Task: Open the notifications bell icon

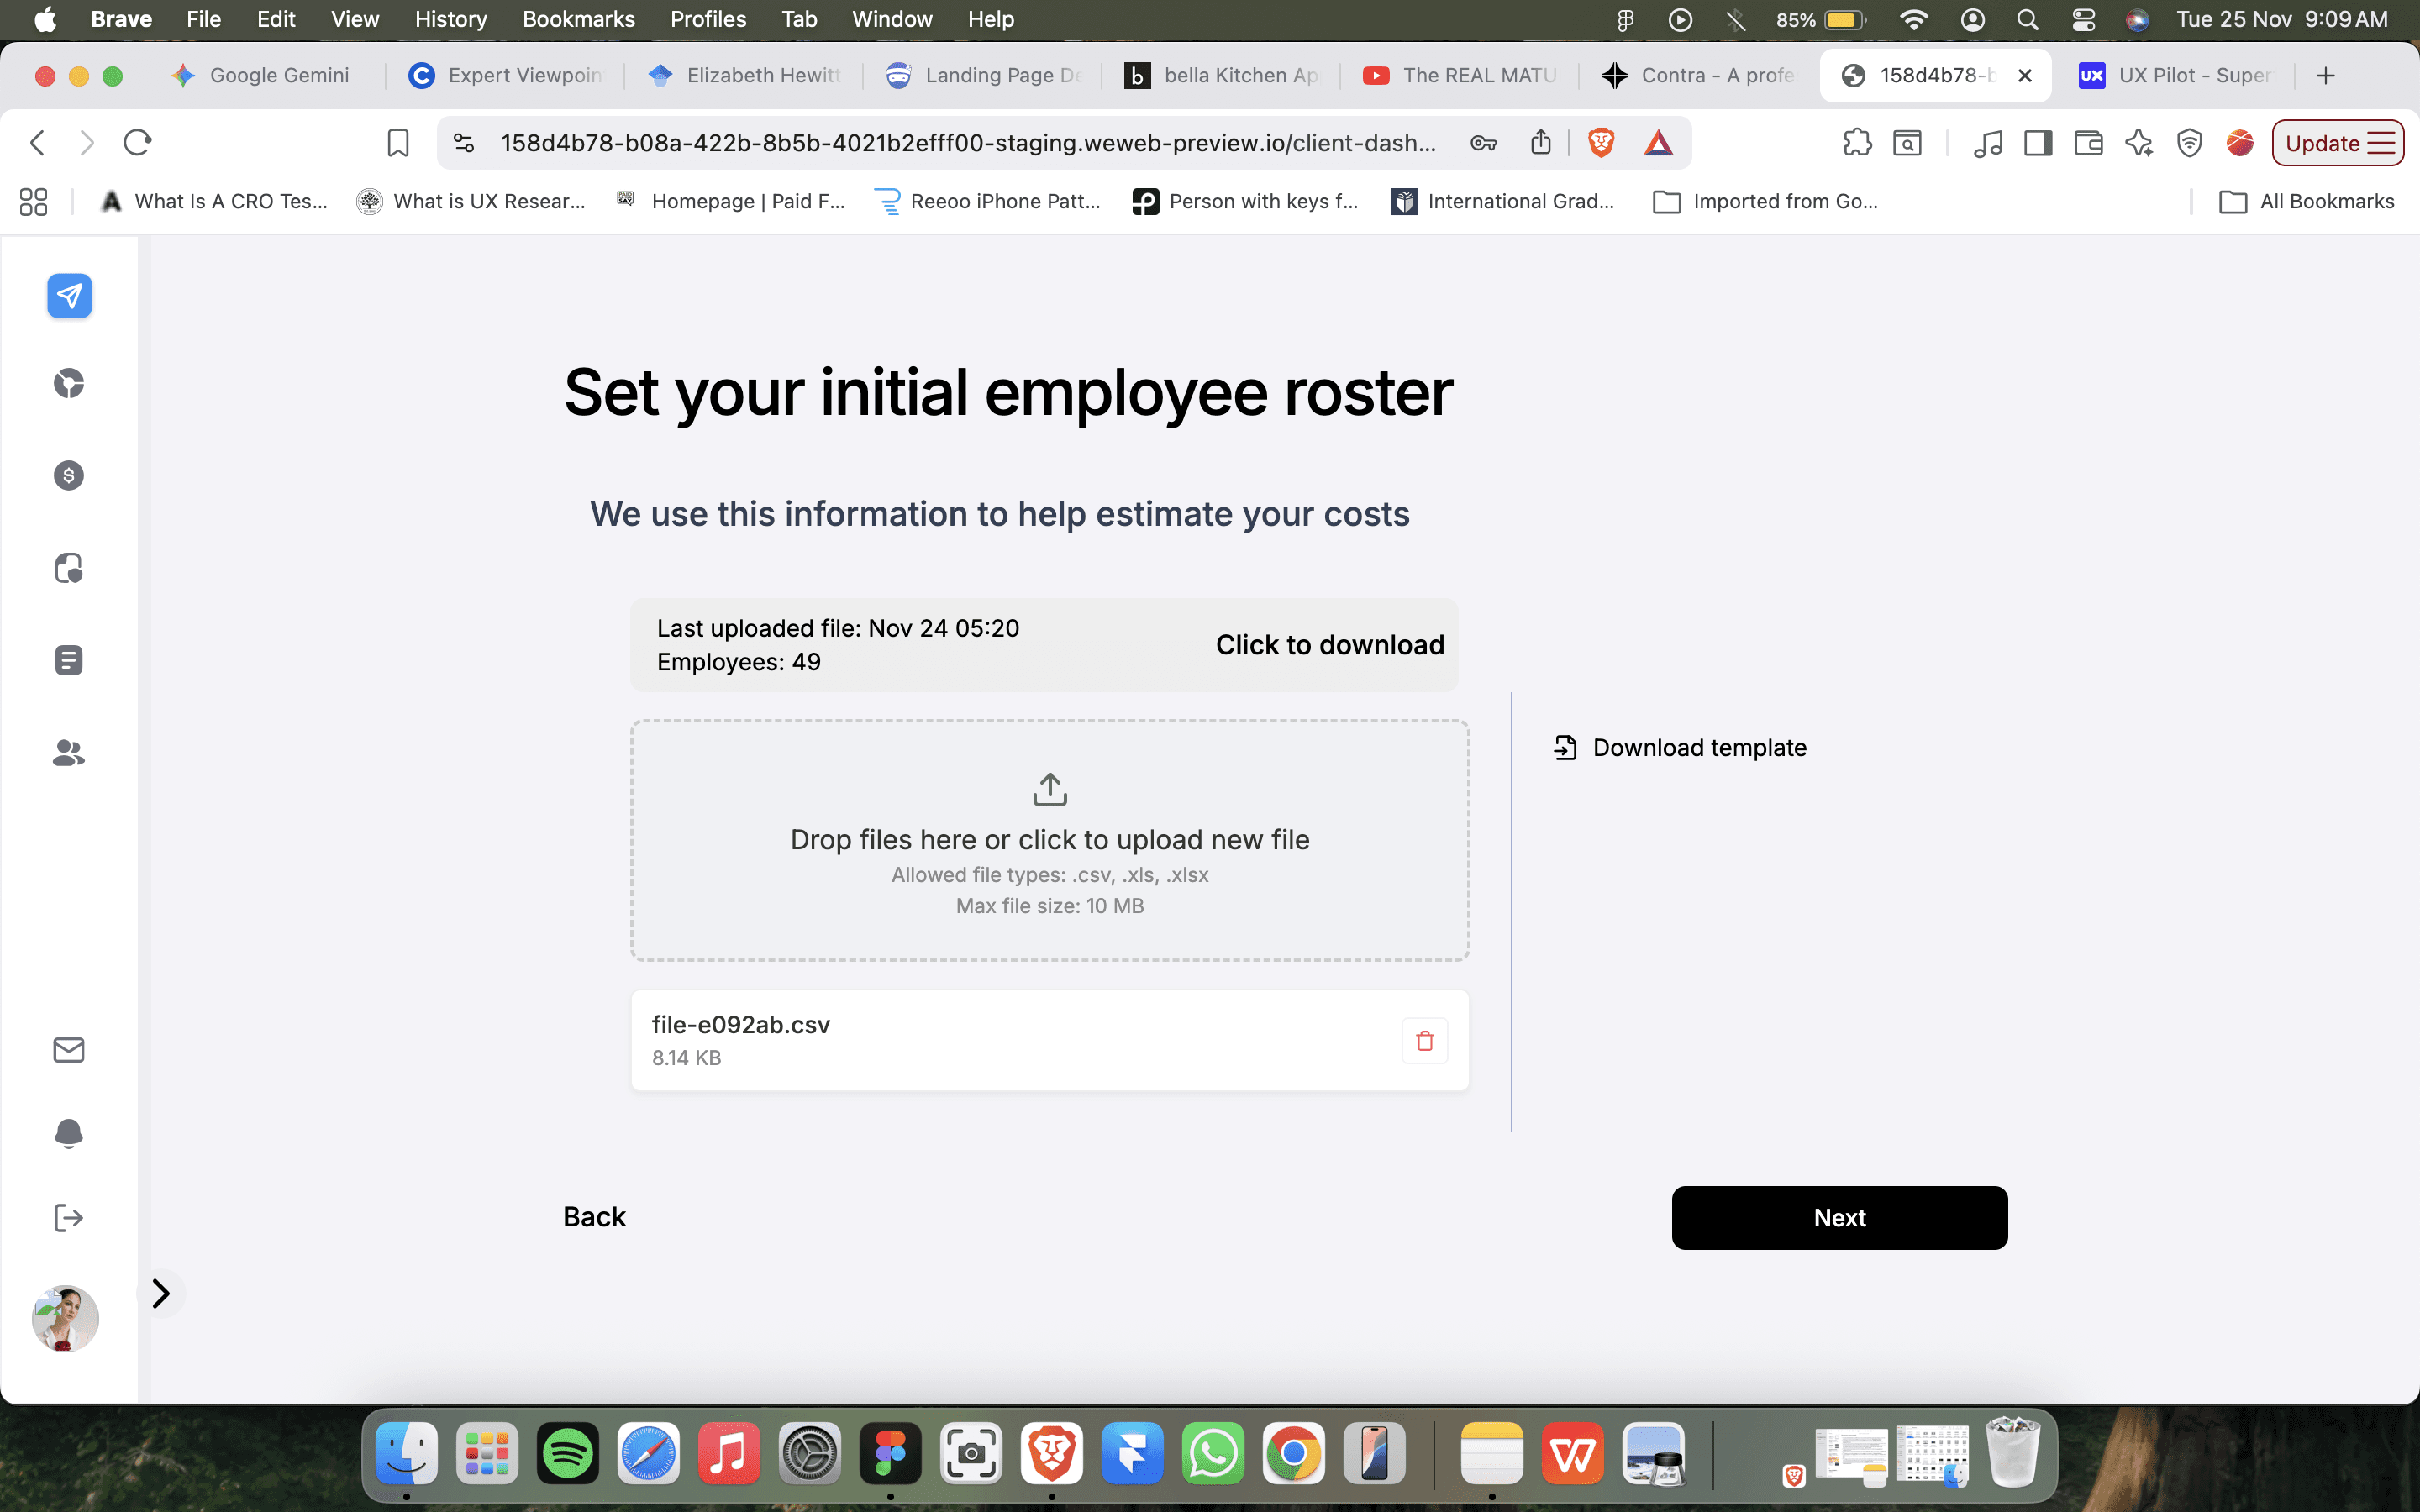Action: click(69, 1133)
